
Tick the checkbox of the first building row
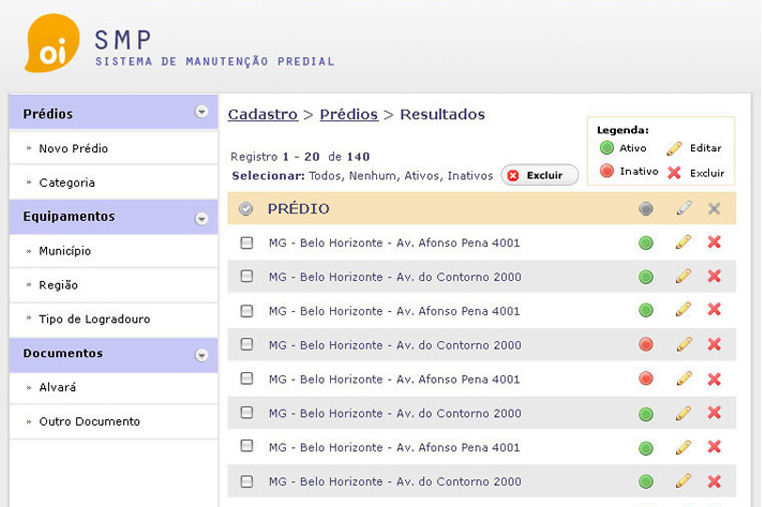tap(247, 243)
